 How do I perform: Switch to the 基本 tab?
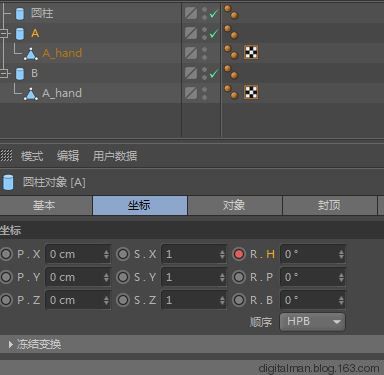46,205
